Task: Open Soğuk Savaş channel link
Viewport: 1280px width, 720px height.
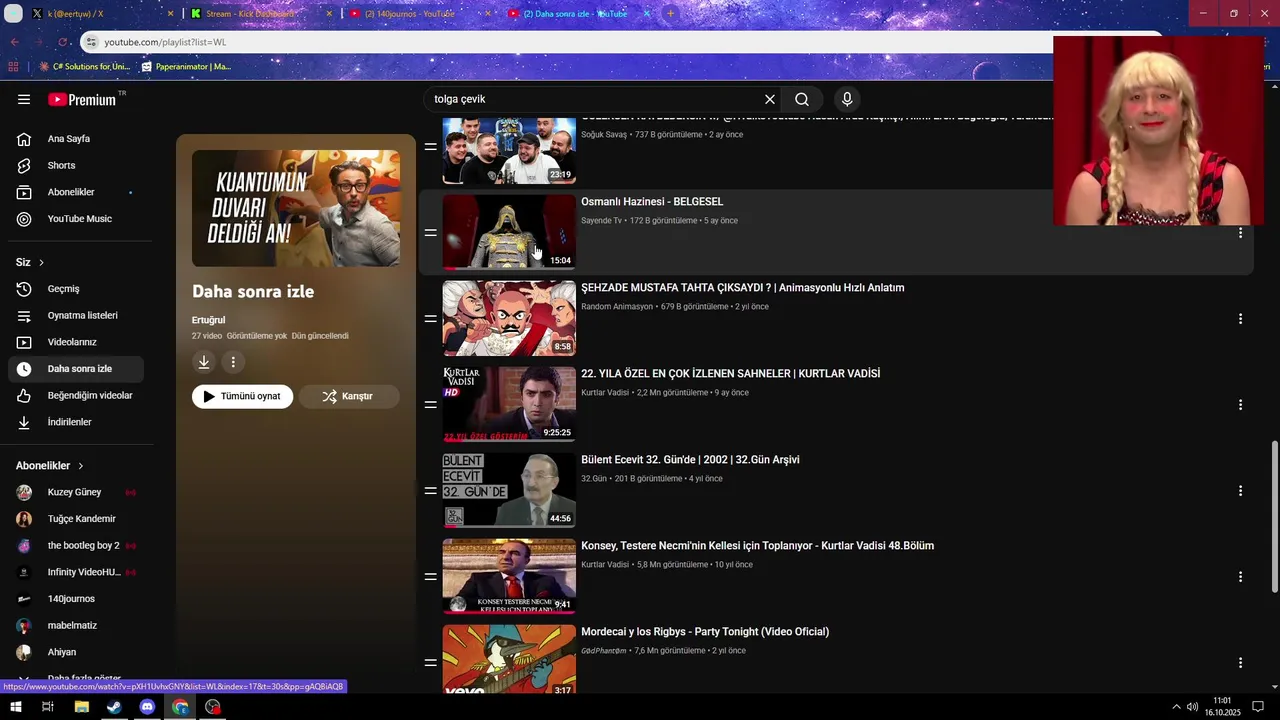Action: coord(604,135)
